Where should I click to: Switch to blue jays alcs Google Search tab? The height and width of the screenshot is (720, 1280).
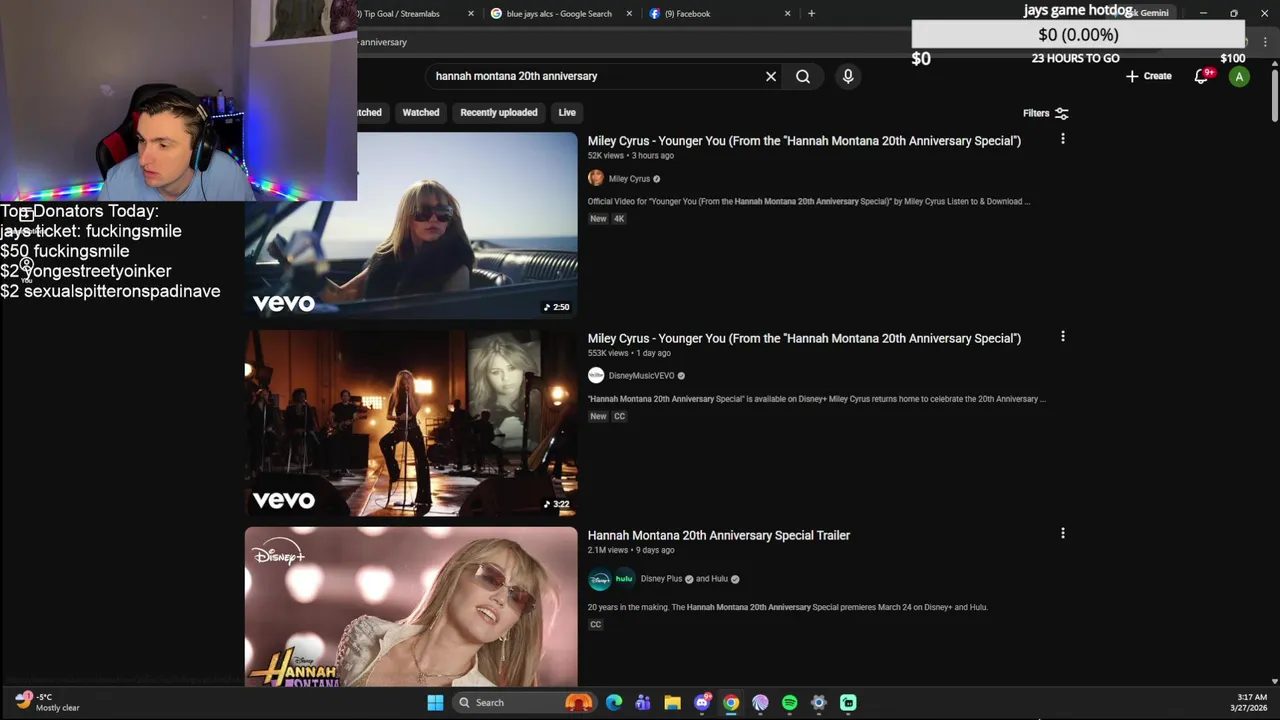point(559,14)
